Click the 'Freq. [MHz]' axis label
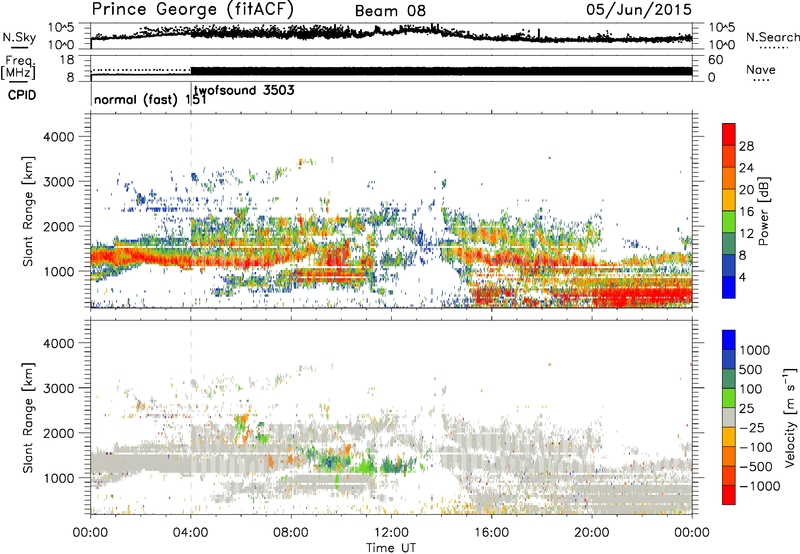The width and height of the screenshot is (800, 554). [19, 67]
